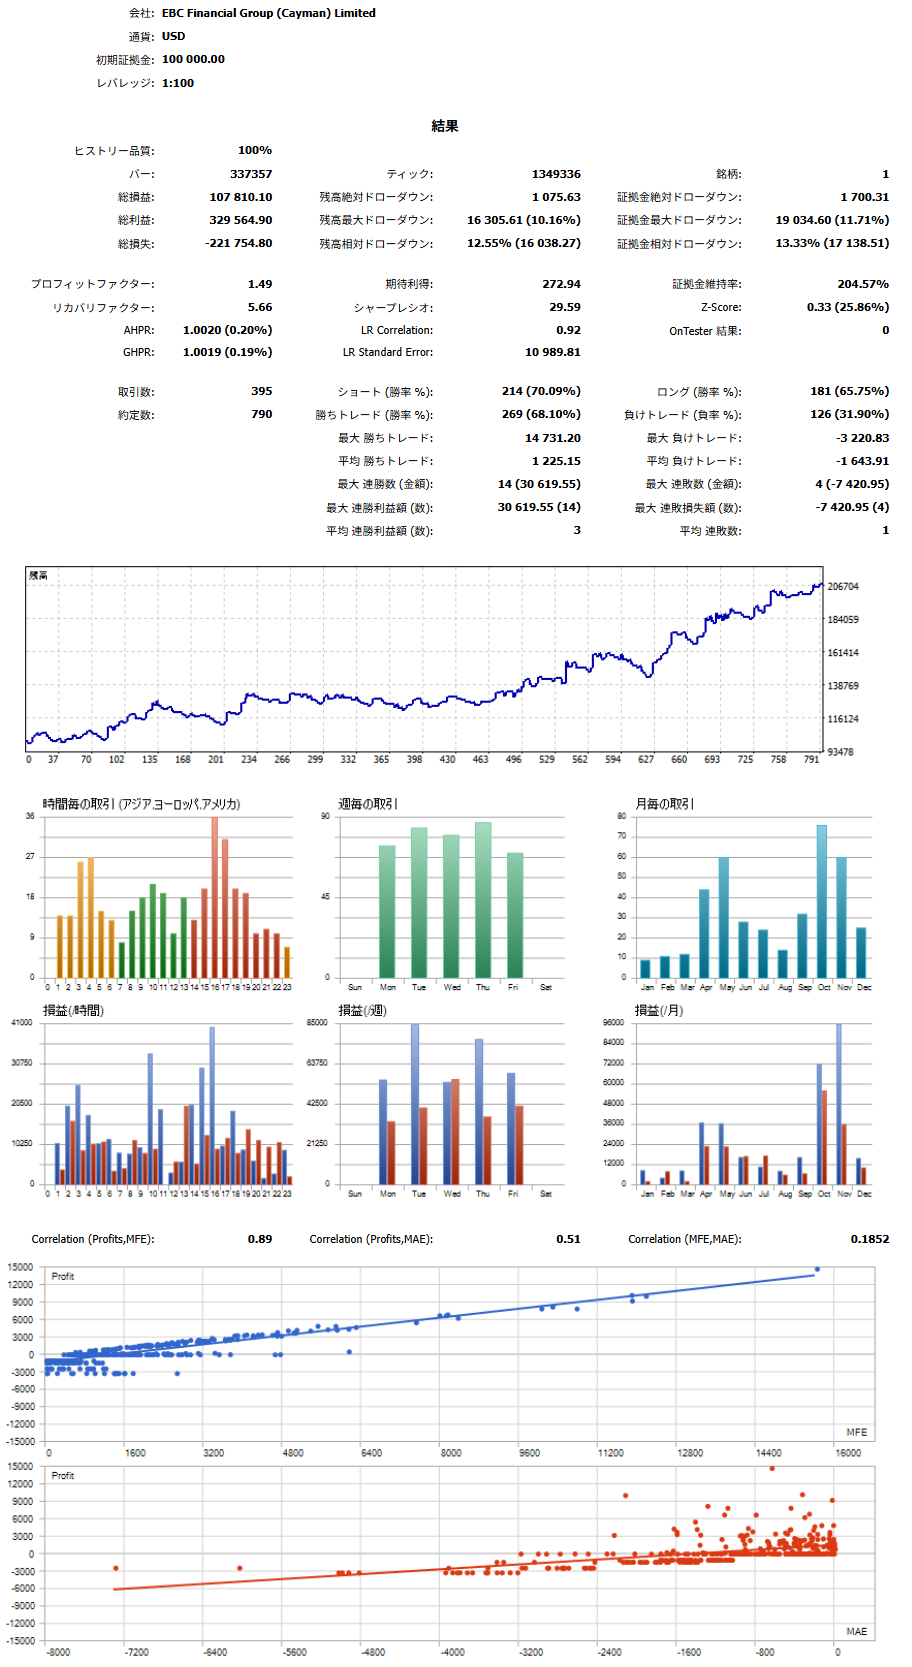Click the hourly trades chart title

click(141, 804)
